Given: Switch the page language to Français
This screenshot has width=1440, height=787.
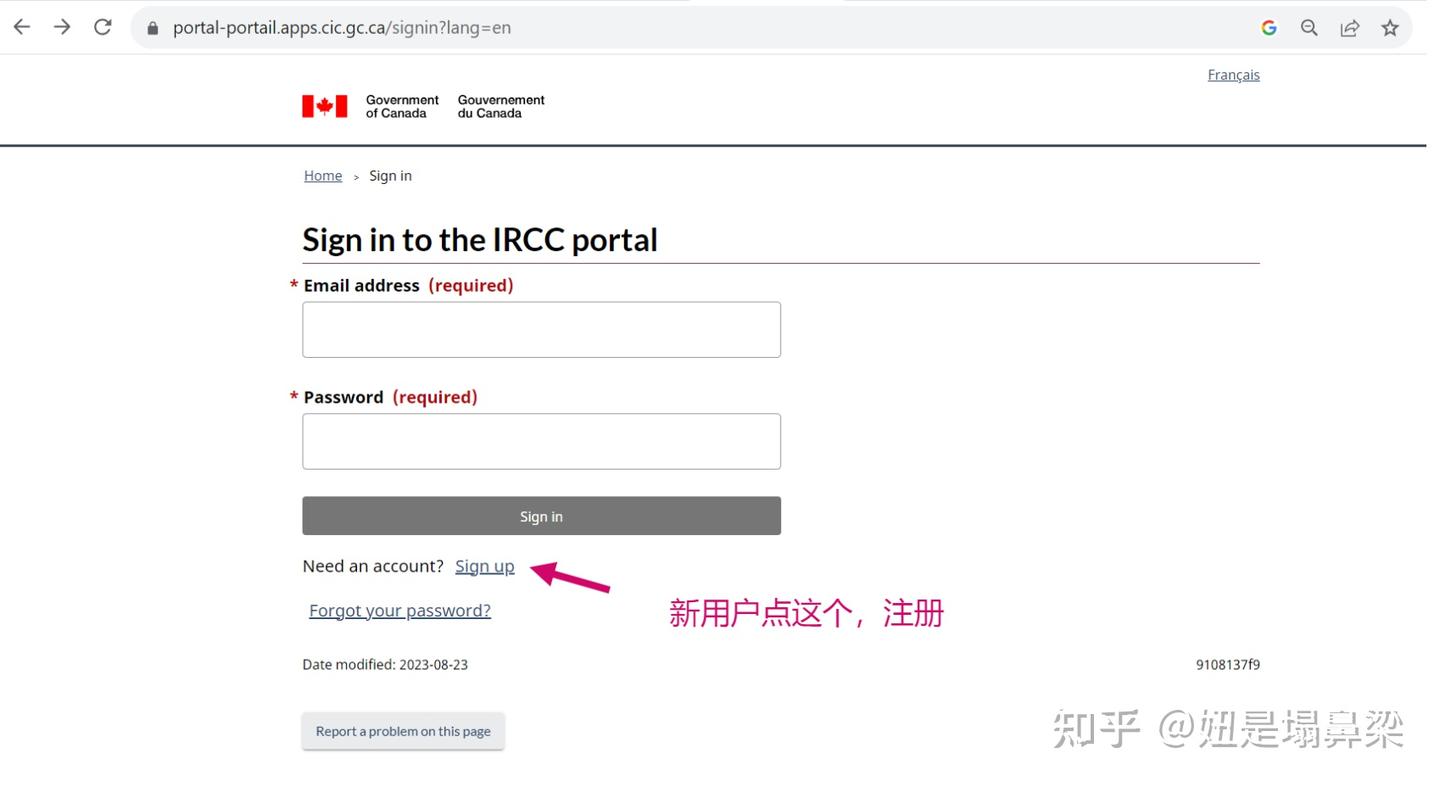Looking at the screenshot, I should tap(1233, 74).
